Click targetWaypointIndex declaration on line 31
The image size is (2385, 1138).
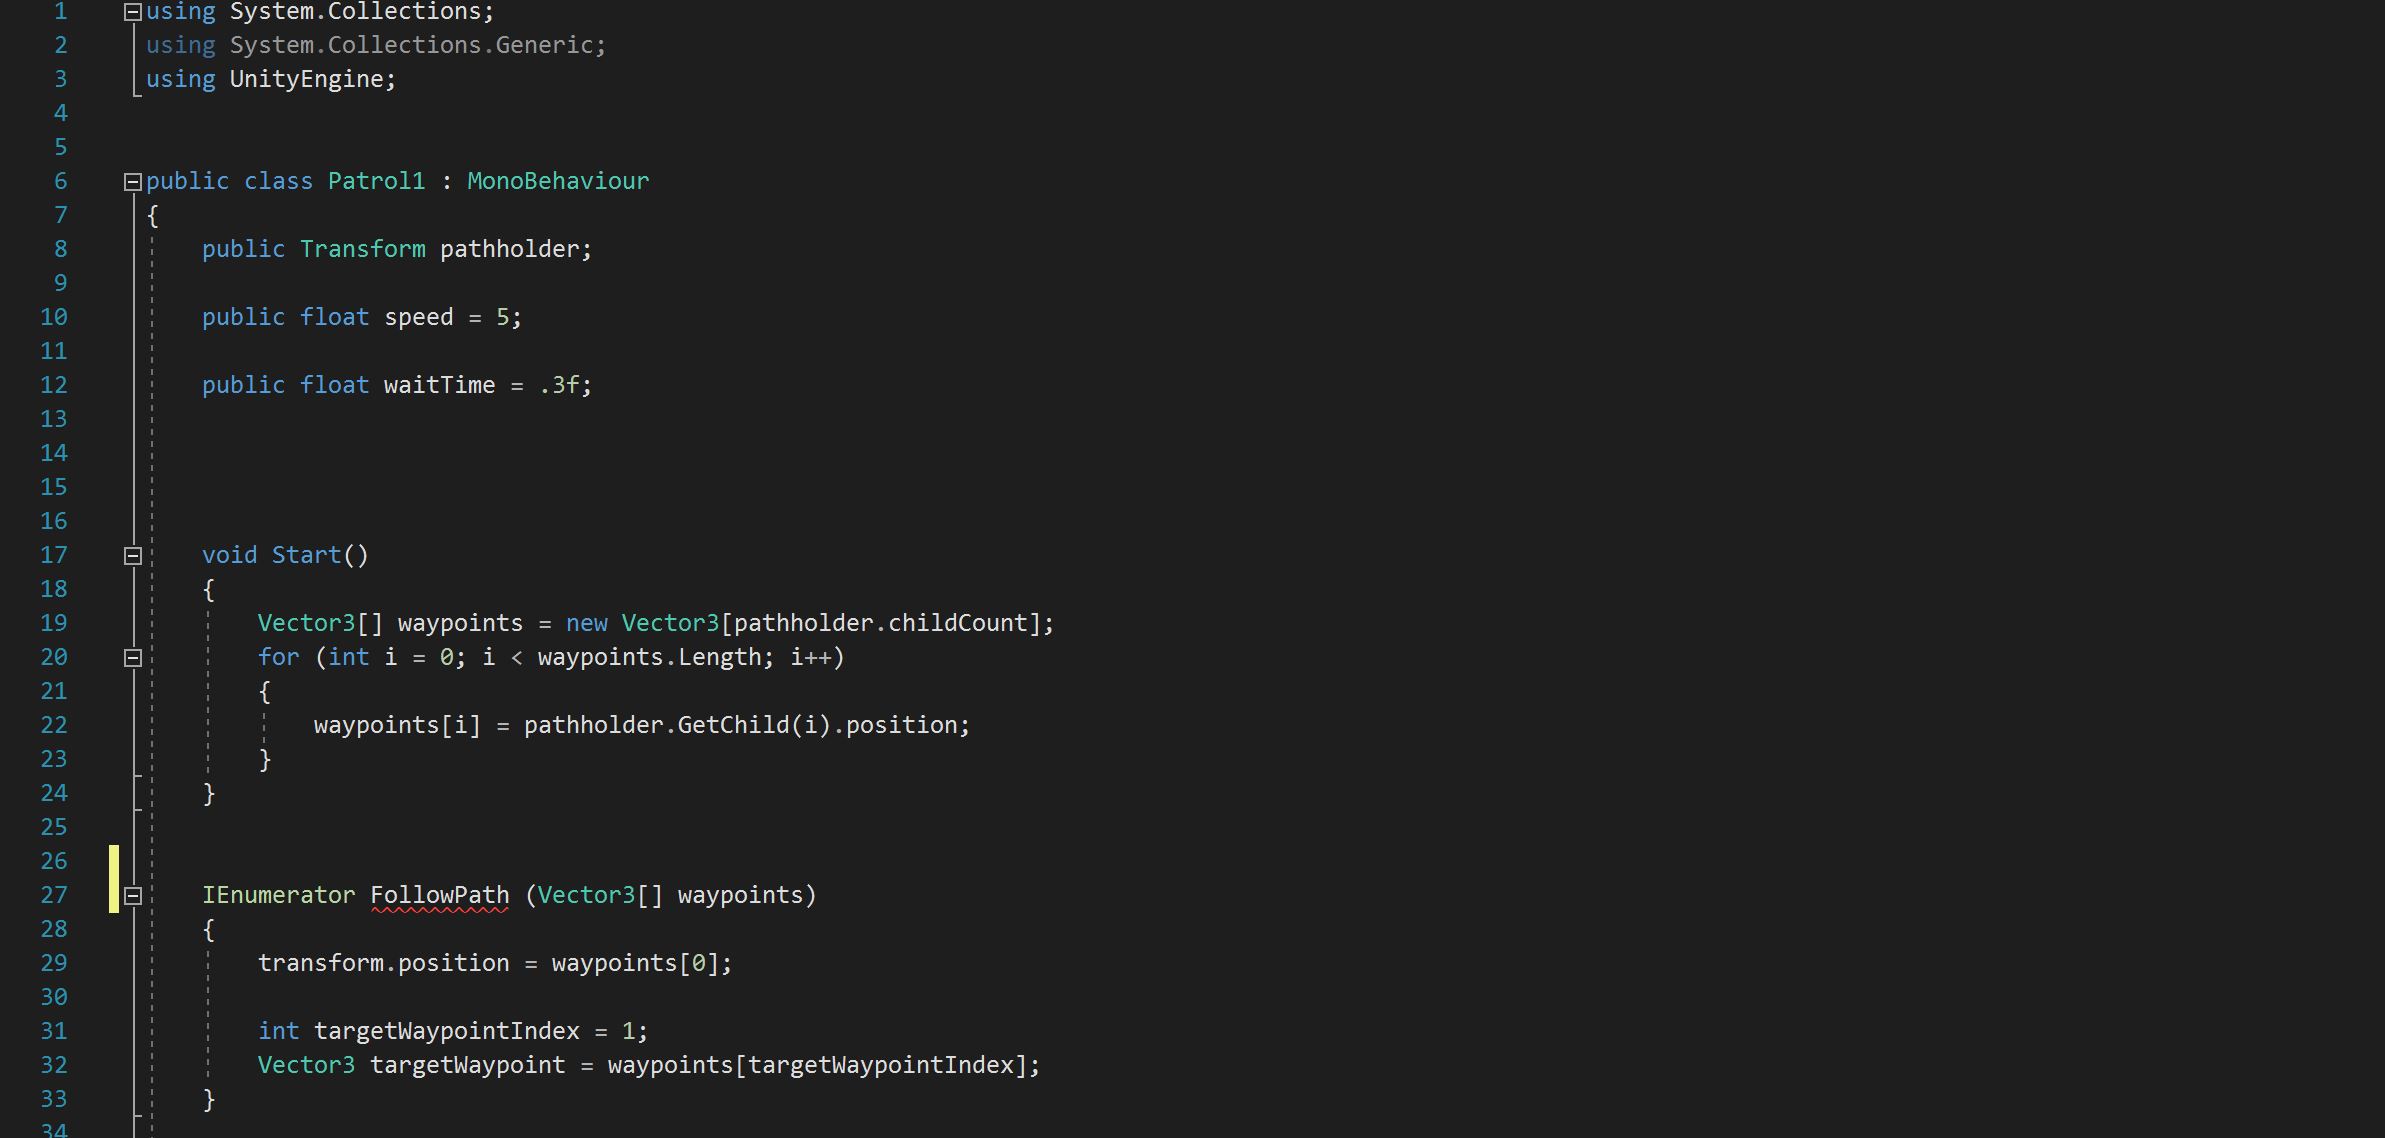[x=446, y=1031]
